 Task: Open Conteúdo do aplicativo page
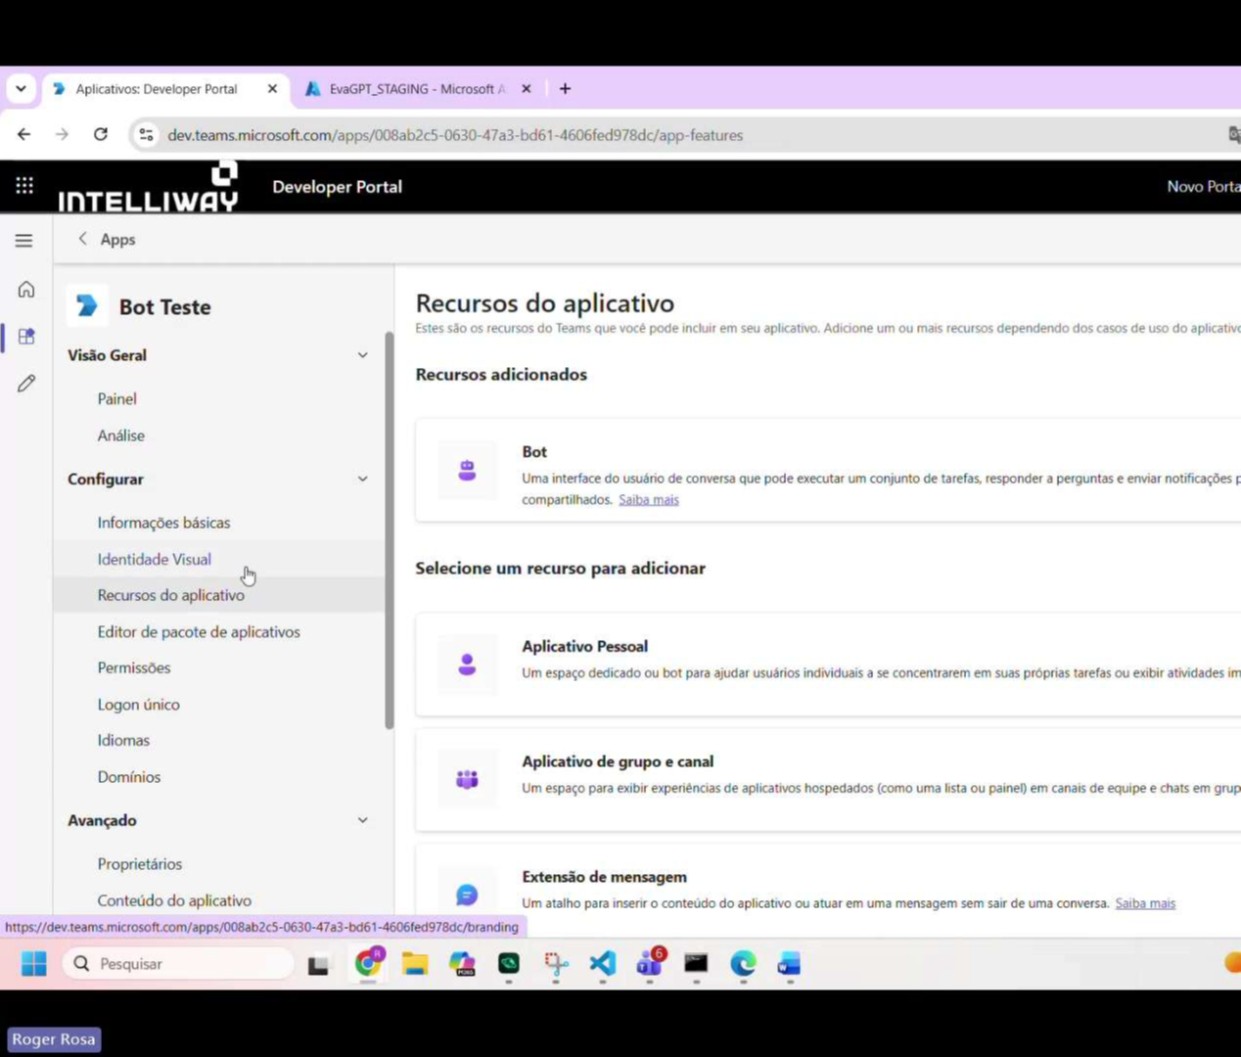coord(175,901)
